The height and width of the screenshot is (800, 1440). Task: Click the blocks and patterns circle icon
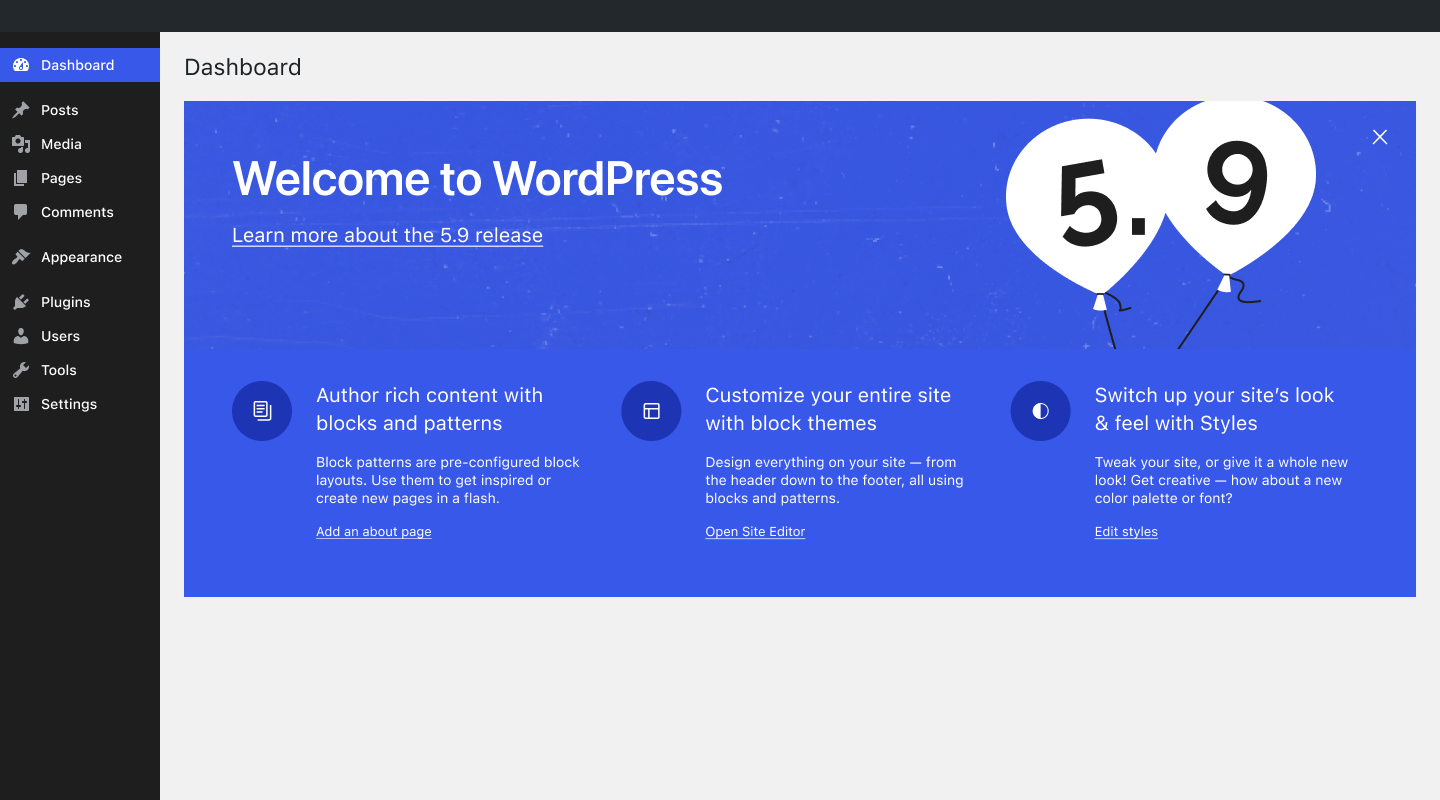pyautogui.click(x=262, y=411)
